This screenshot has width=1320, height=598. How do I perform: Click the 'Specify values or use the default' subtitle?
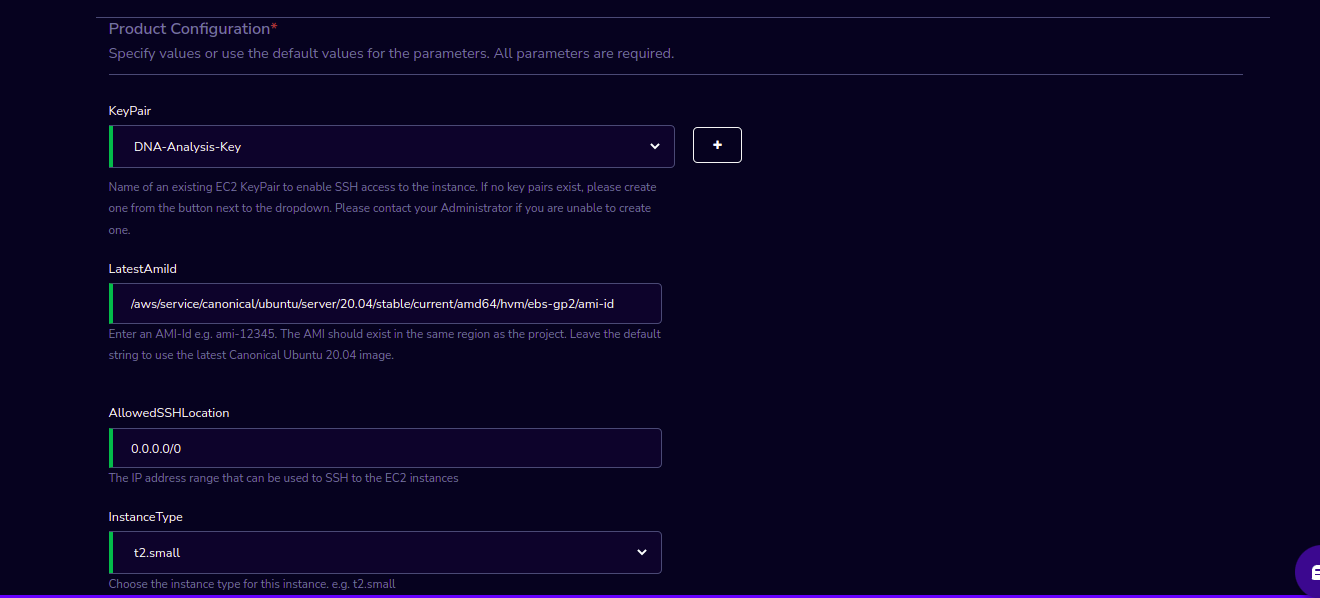click(391, 53)
